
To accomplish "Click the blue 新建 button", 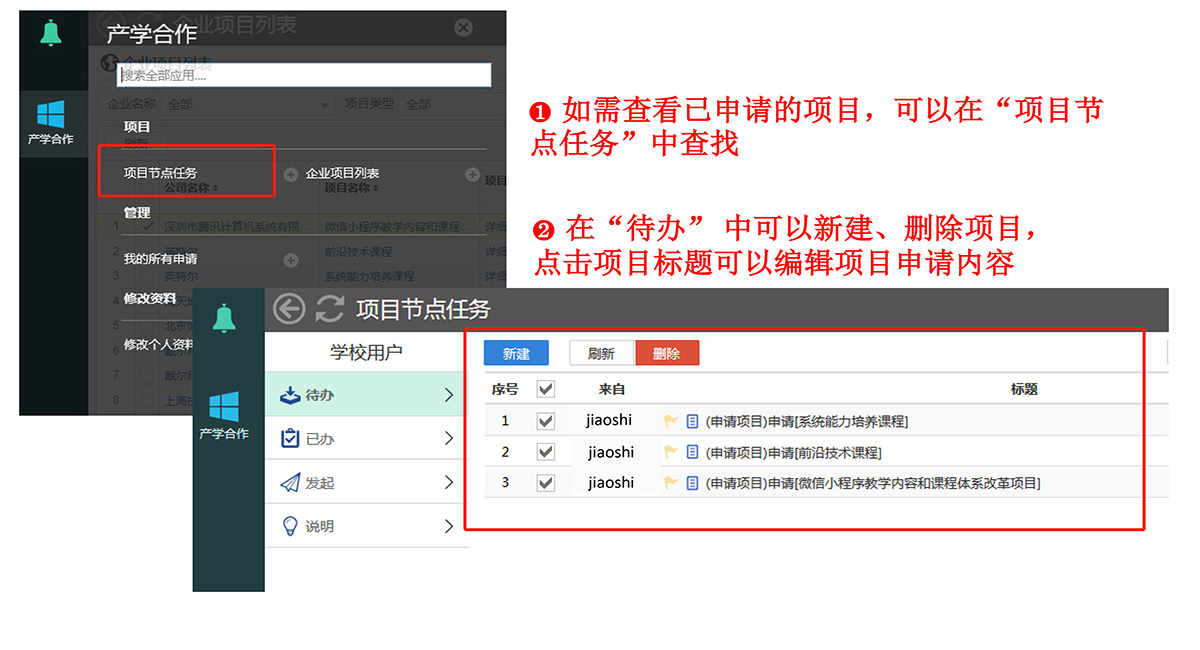I will click(515, 353).
